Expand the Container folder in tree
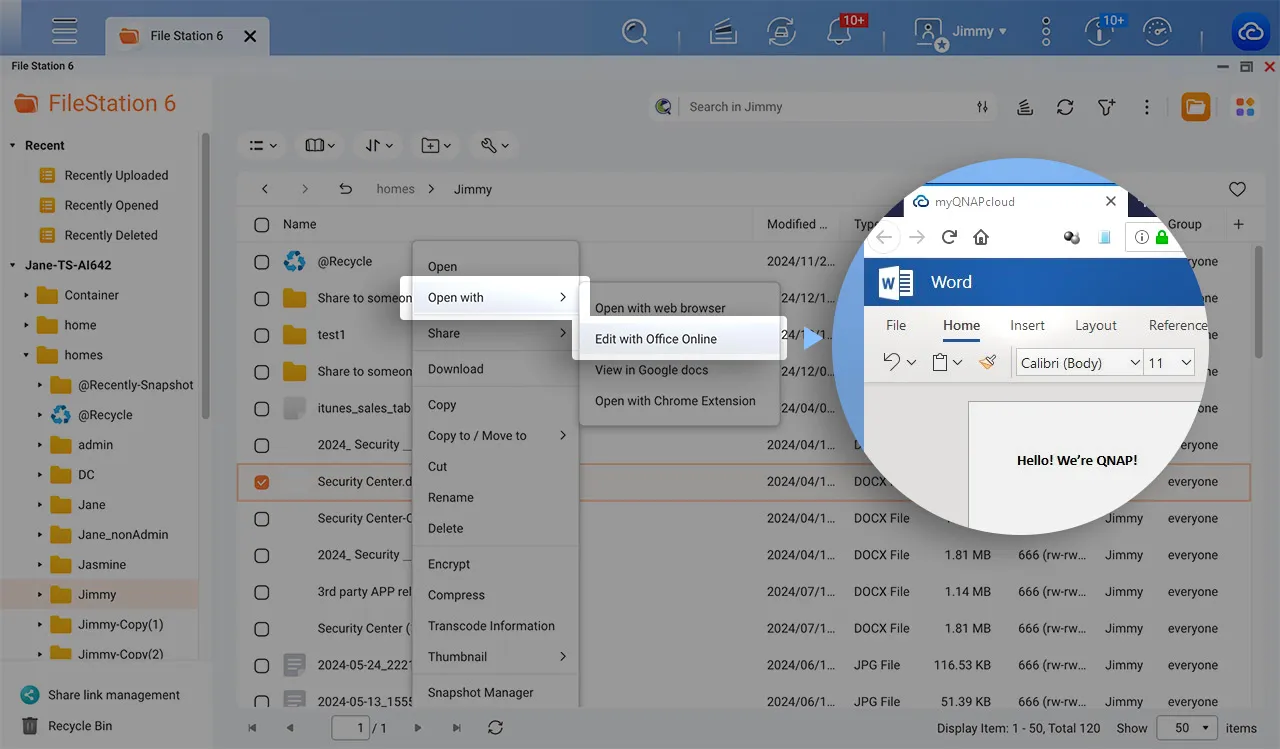Image resolution: width=1280 pixels, height=749 pixels. (27, 295)
